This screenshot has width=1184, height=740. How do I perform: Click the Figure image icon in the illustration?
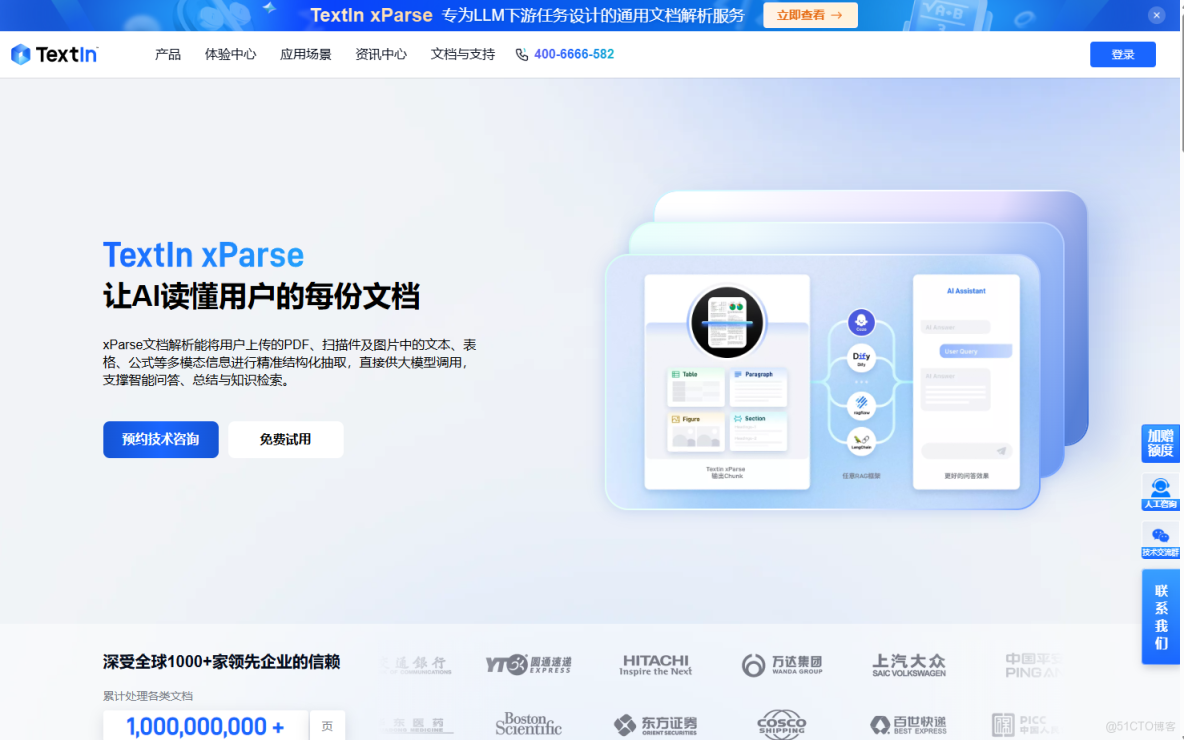[x=676, y=418]
